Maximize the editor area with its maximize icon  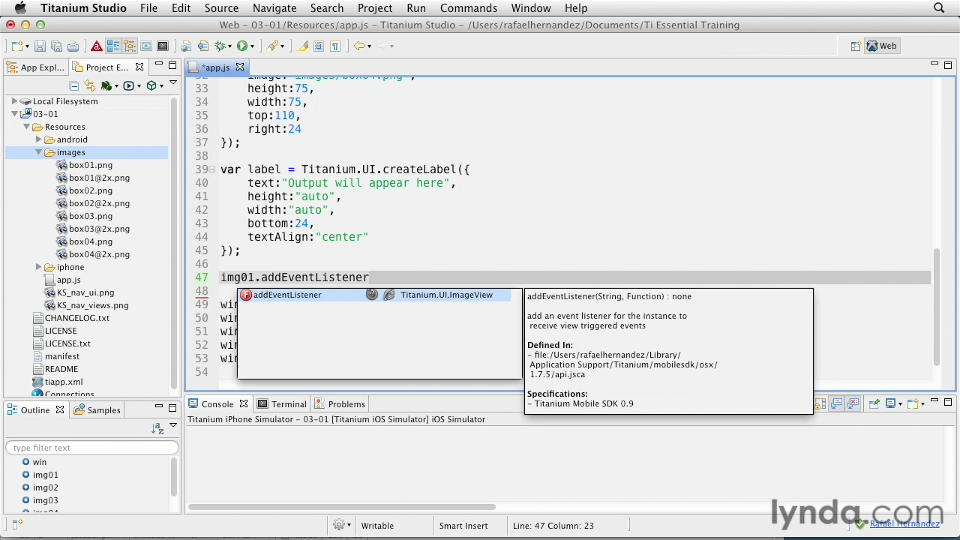pos(948,65)
